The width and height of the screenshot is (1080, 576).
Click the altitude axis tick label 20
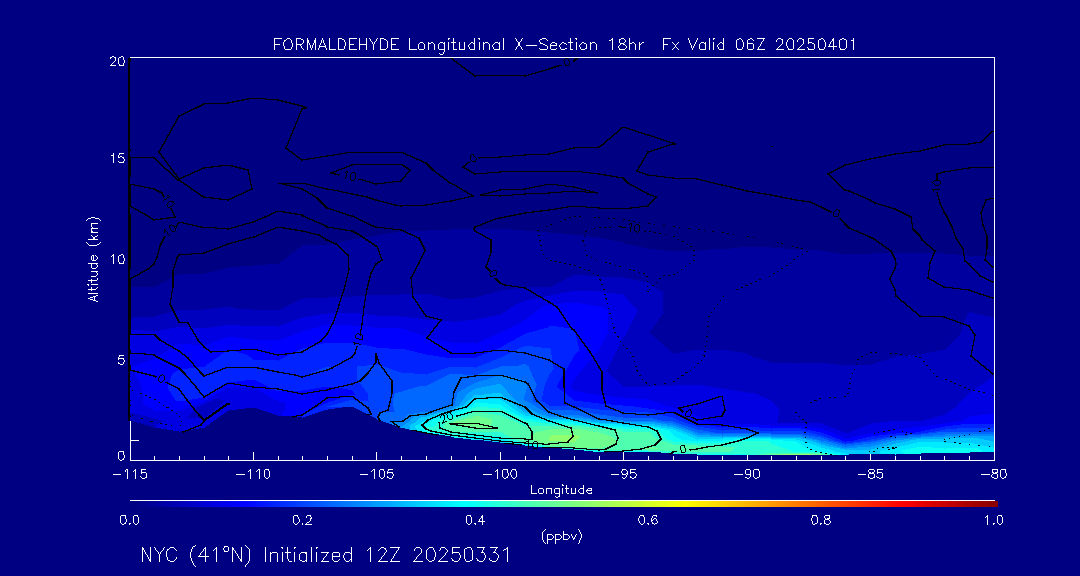pos(116,61)
